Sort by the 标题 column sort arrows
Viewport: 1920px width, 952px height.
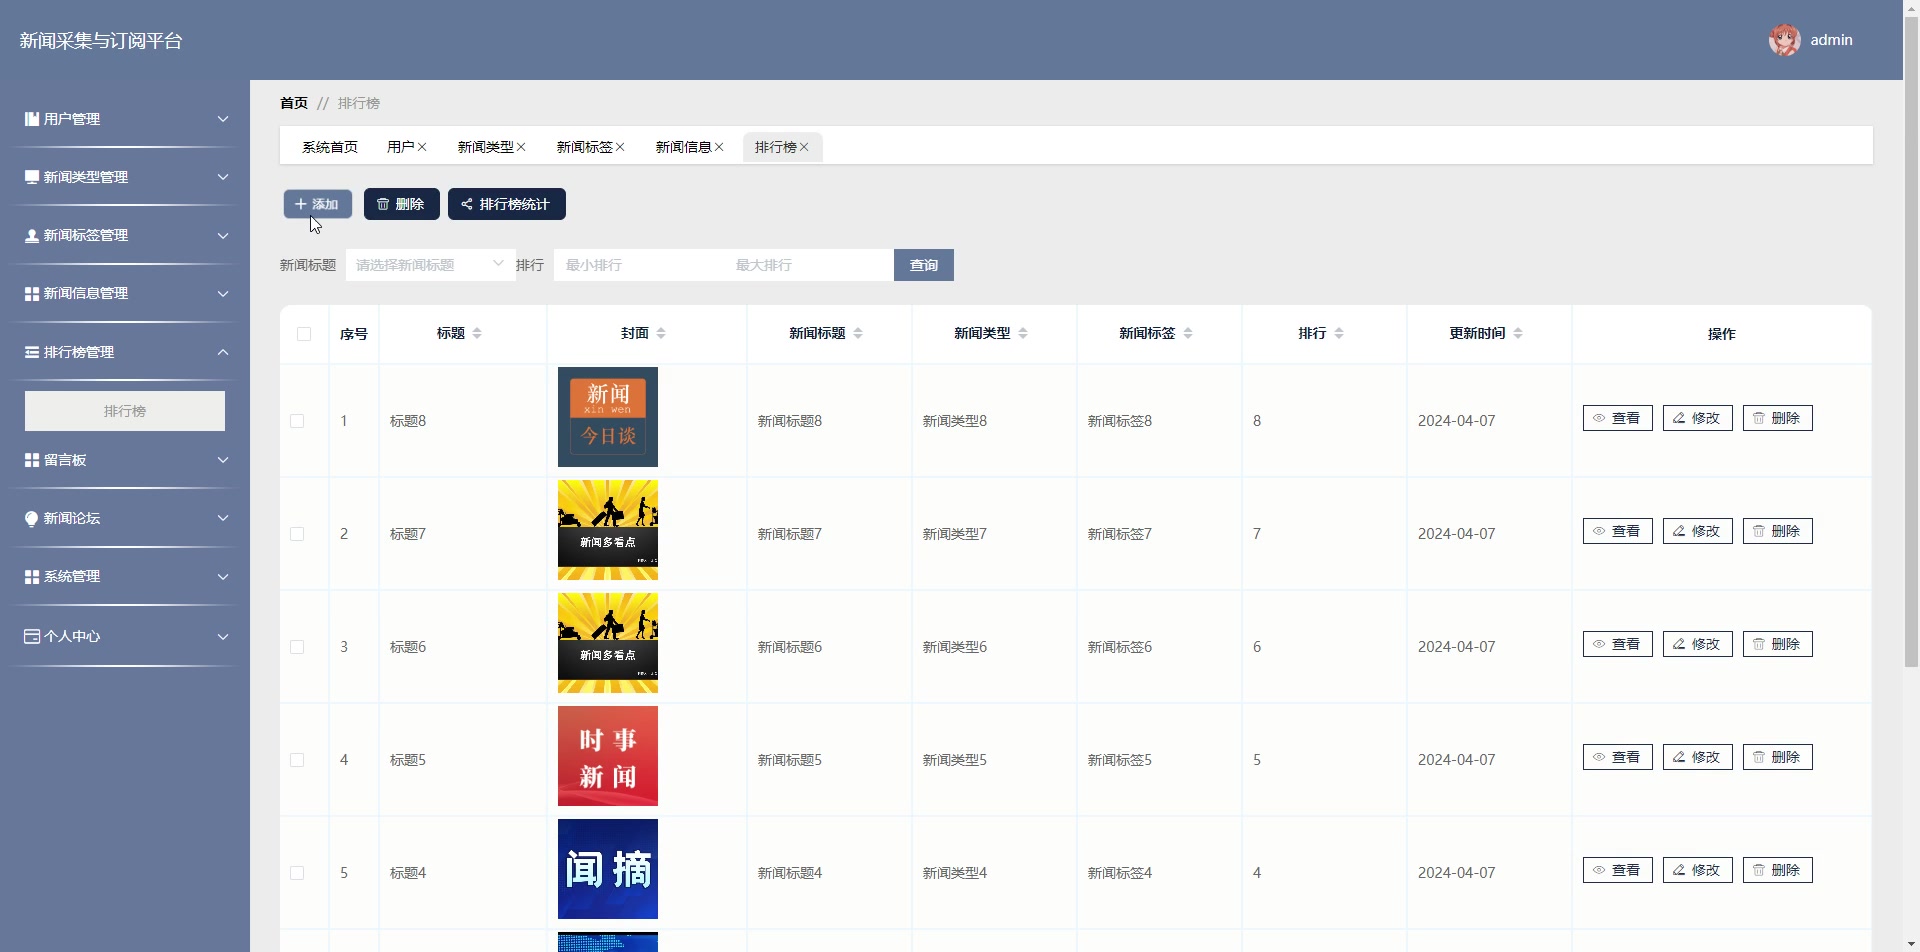point(477,333)
